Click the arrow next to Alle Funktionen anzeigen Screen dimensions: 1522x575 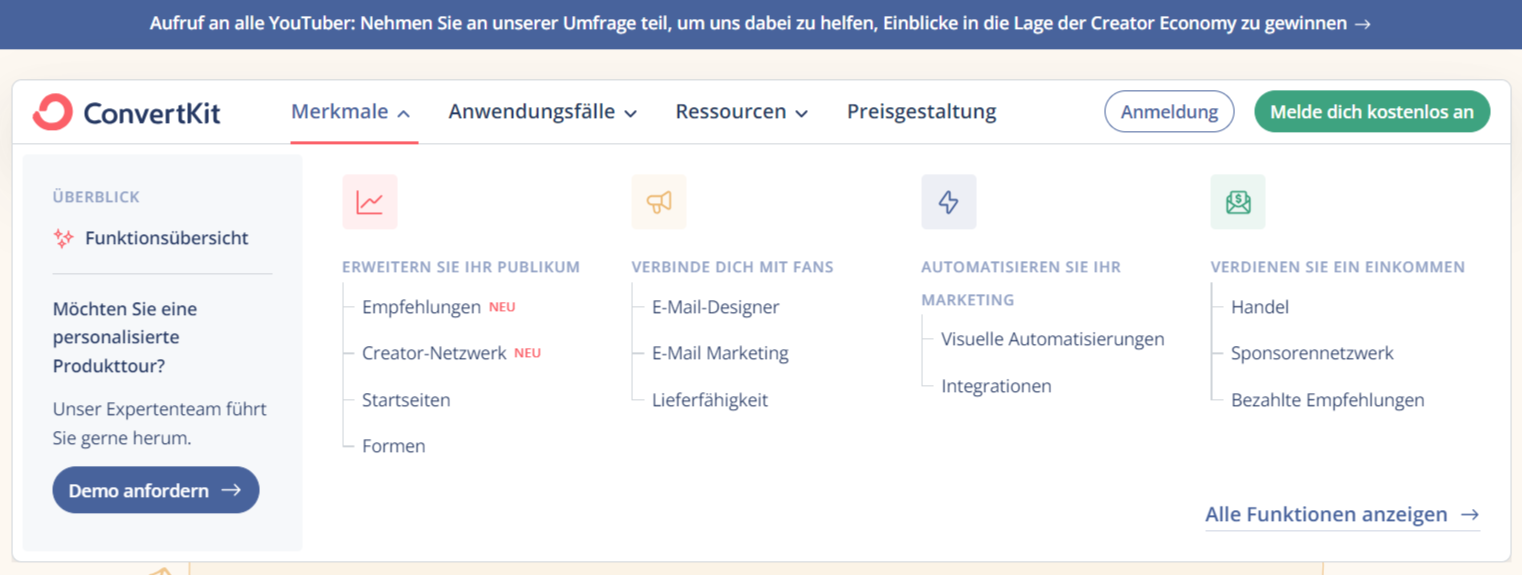(x=1469, y=514)
